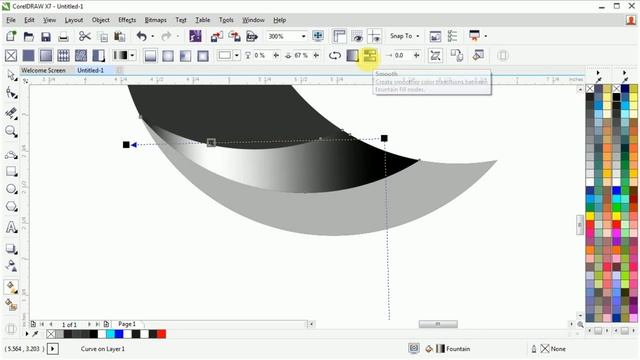Open the File menu
Image resolution: width=640 pixels, height=360 pixels.
point(11,20)
